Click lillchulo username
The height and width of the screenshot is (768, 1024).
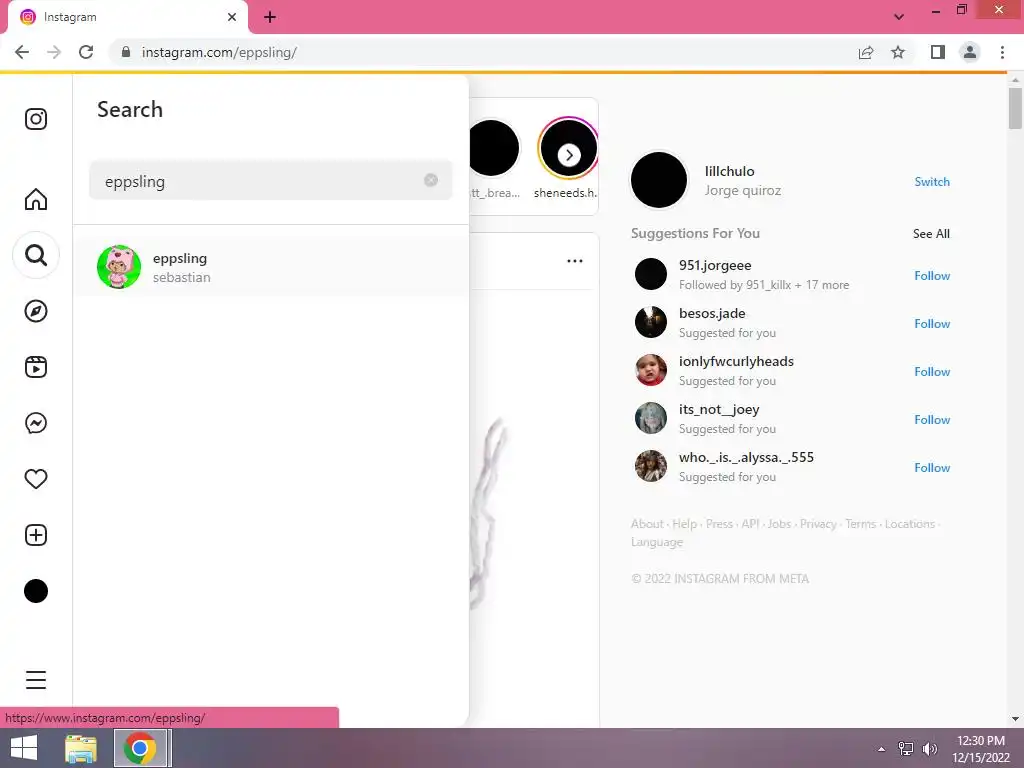pyautogui.click(x=729, y=171)
